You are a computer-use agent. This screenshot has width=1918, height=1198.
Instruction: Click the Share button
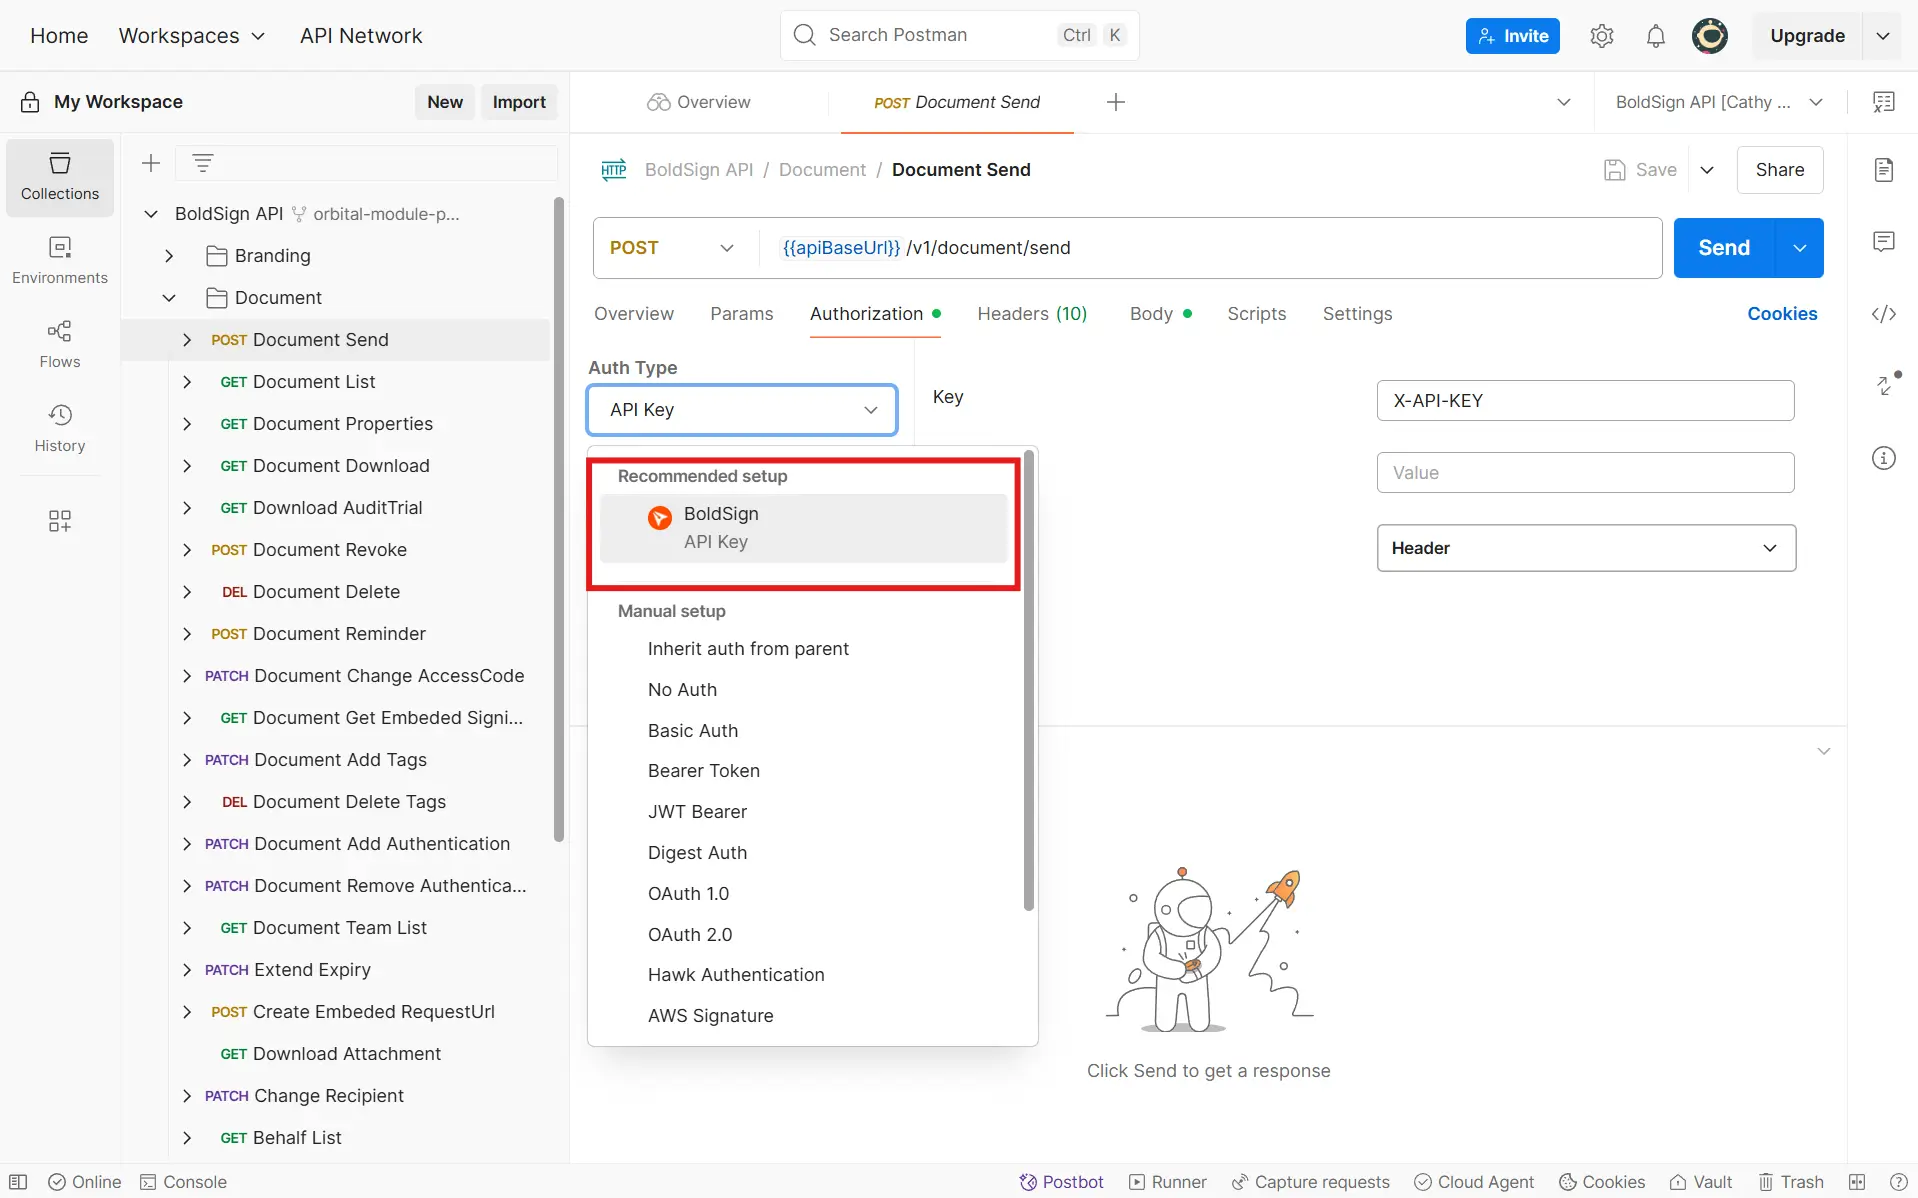tap(1780, 170)
